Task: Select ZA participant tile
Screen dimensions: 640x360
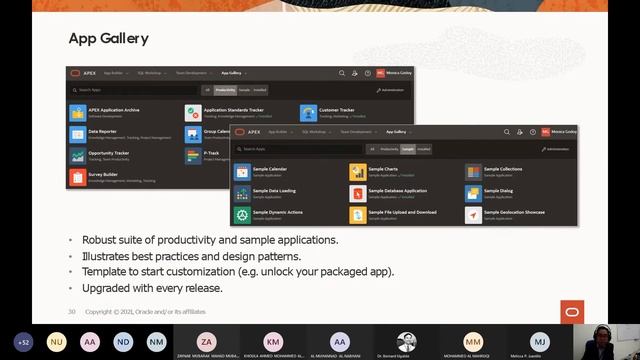Action: pyautogui.click(x=207, y=342)
